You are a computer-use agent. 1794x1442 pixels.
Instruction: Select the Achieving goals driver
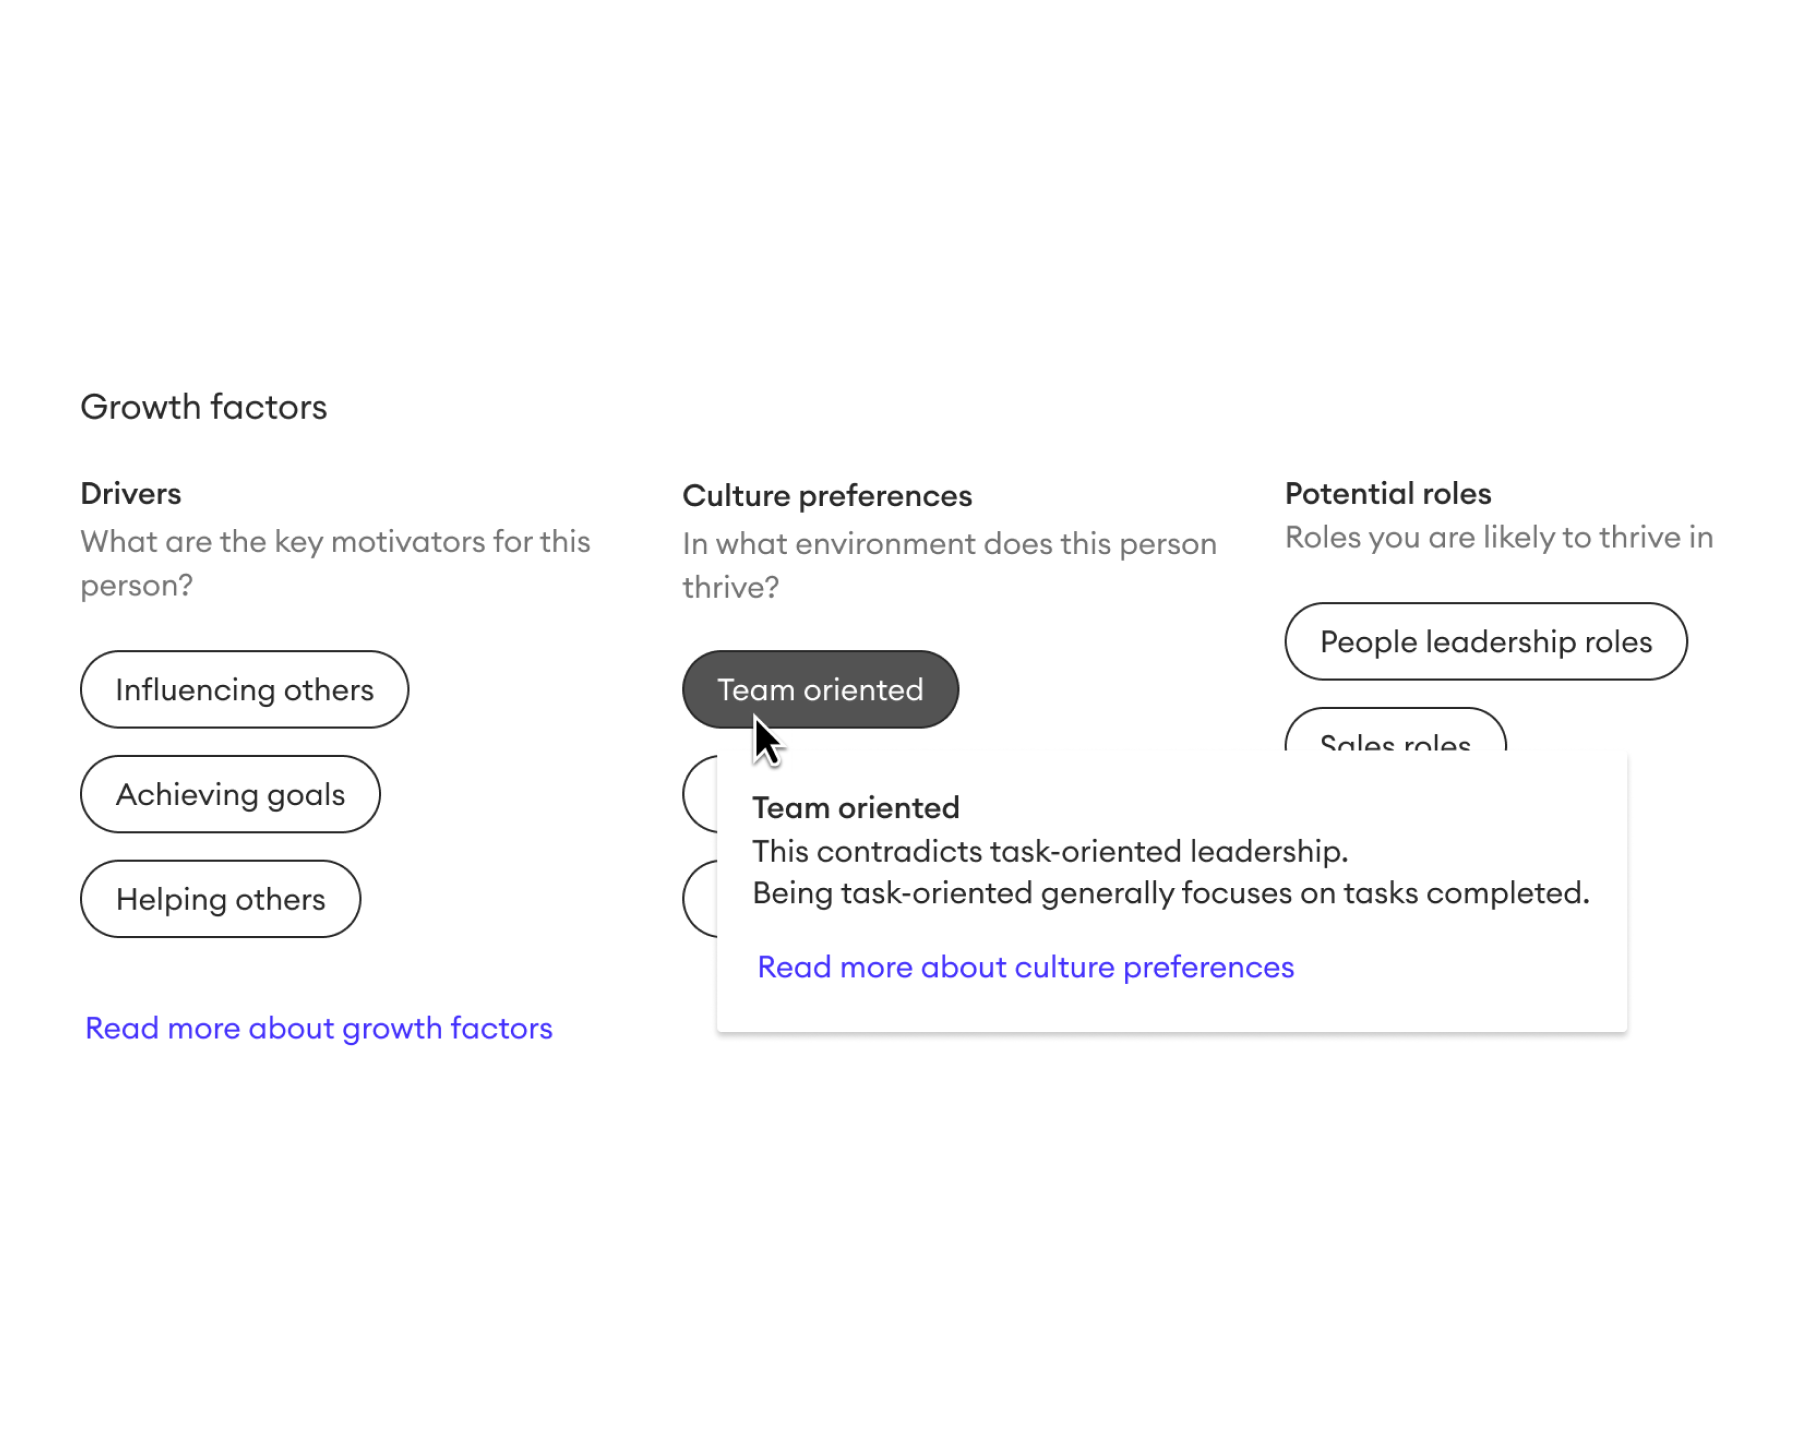(230, 794)
